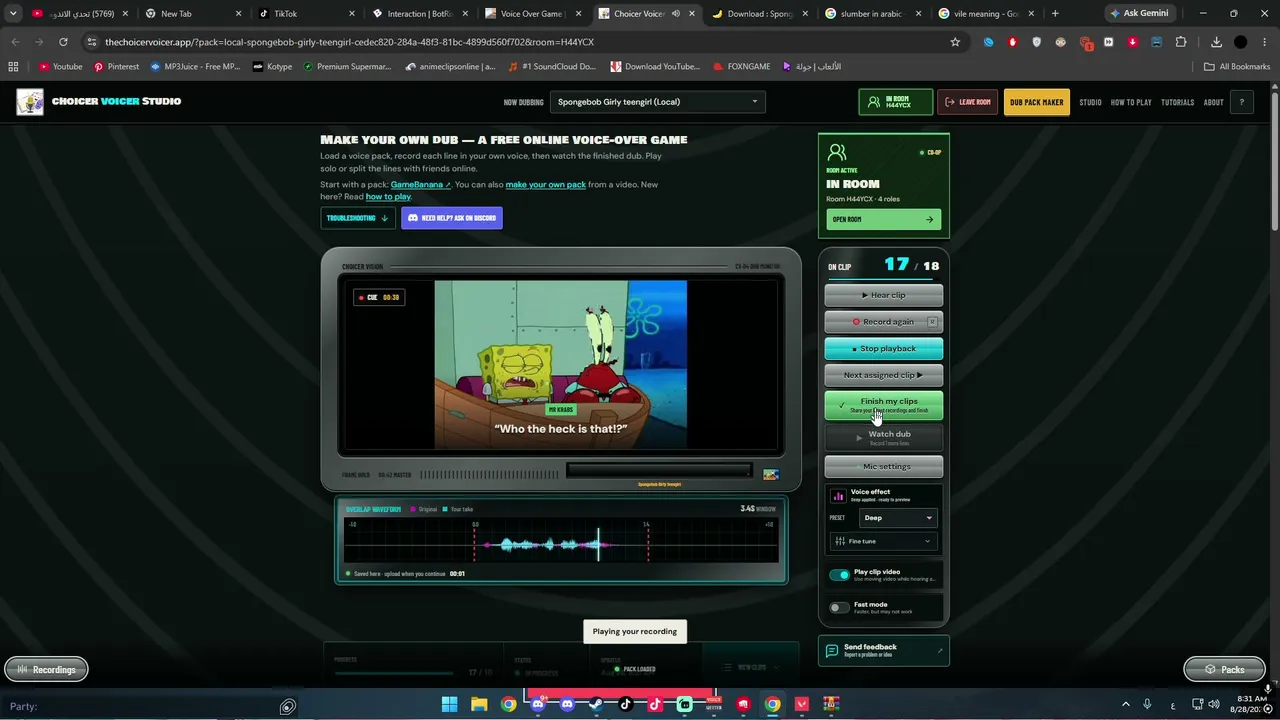The height and width of the screenshot is (720, 1280).
Task: Open File Explorer from taskbar
Action: tap(479, 704)
